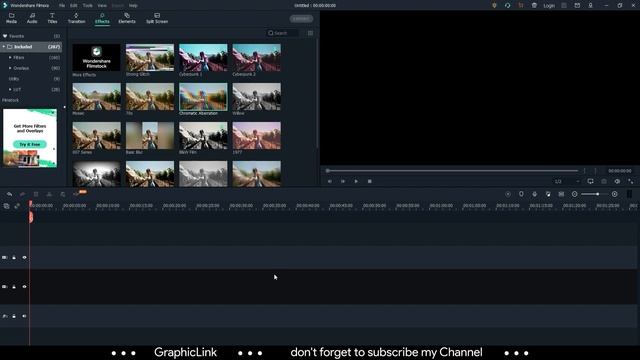Click the effects Search field
This screenshot has height=360, width=640.
282,33
